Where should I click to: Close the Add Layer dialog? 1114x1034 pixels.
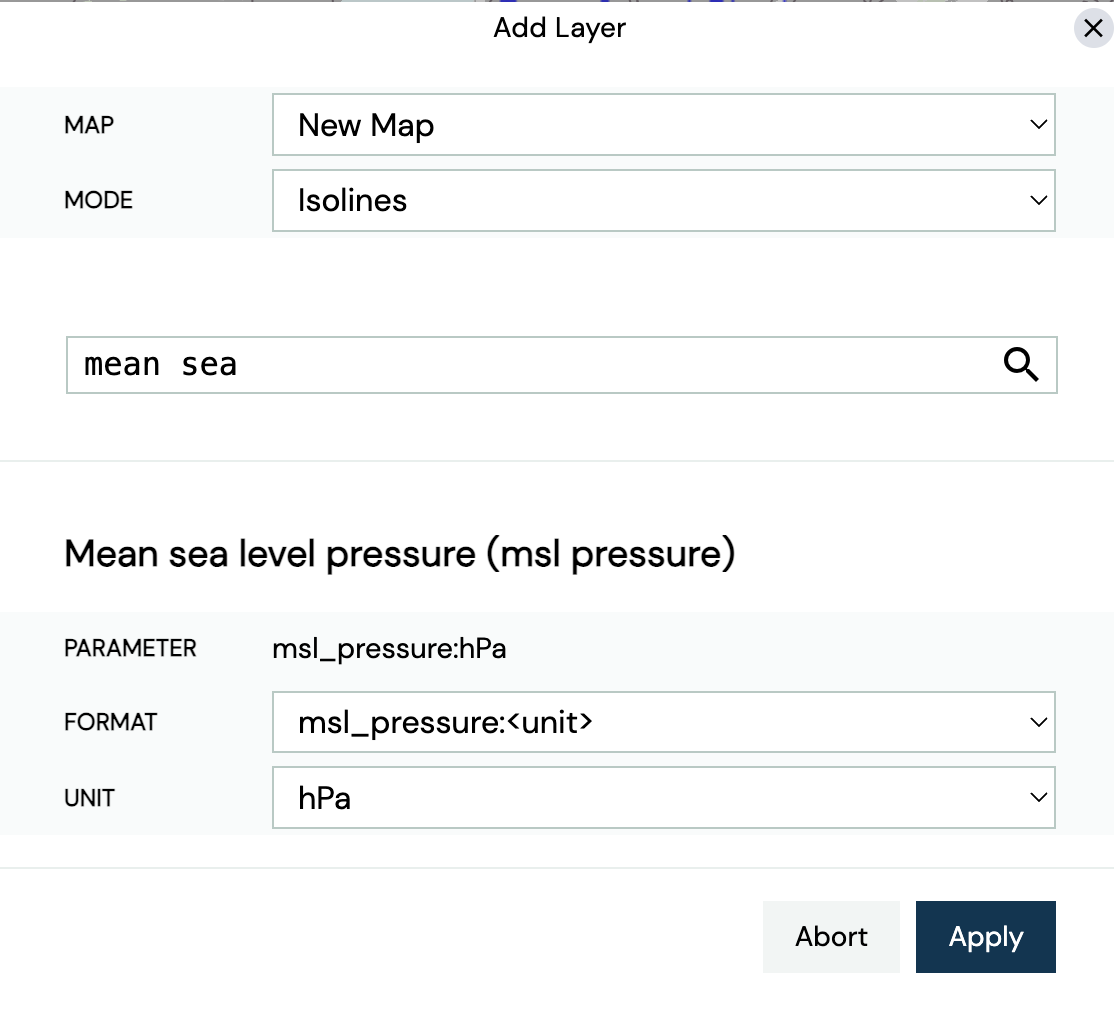coord(1093,28)
